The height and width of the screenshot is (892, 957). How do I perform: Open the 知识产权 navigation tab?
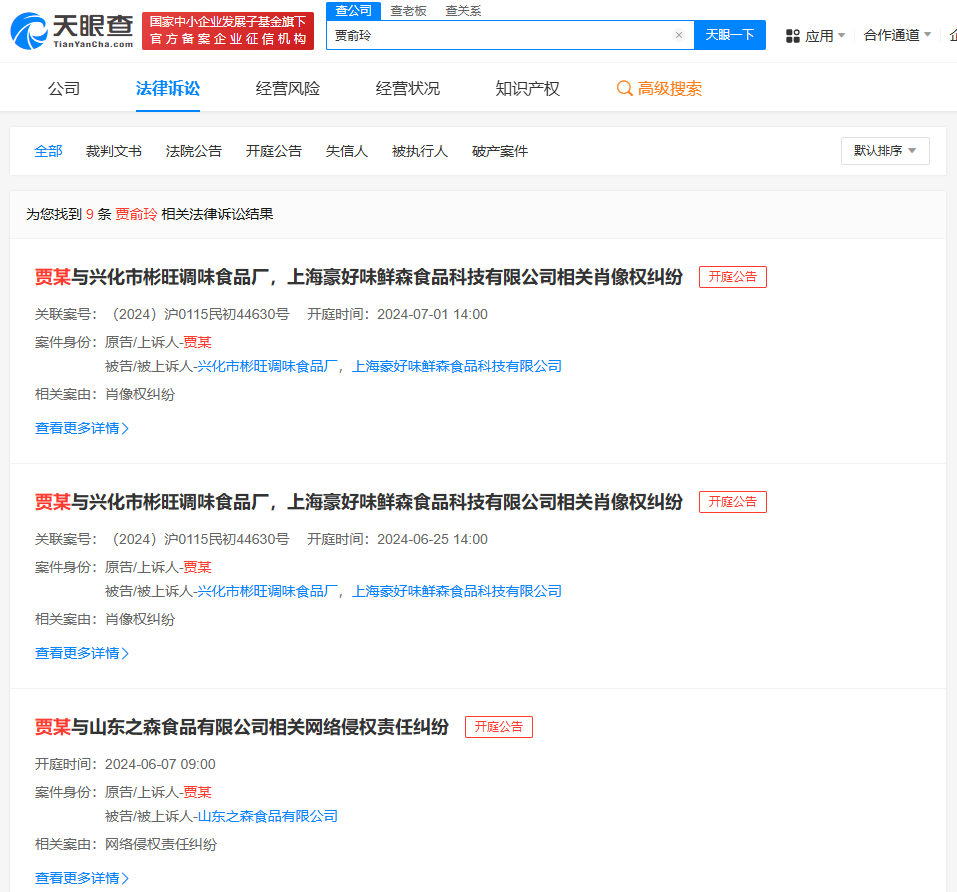527,88
